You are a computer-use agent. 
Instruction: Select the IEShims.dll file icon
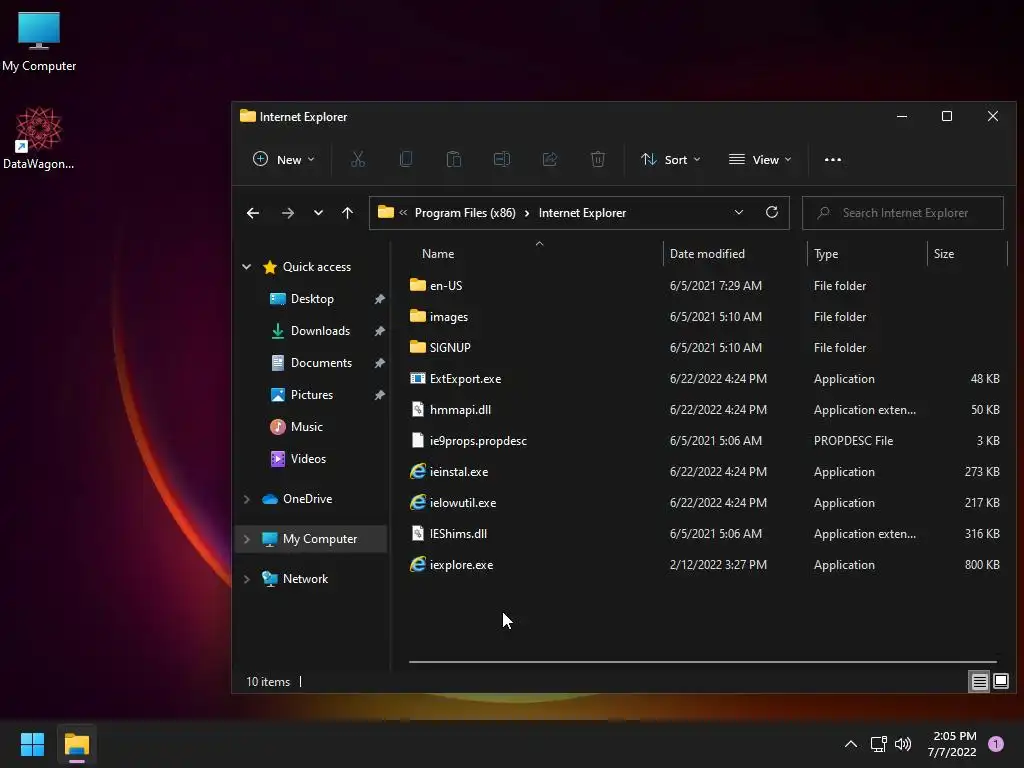coord(417,534)
